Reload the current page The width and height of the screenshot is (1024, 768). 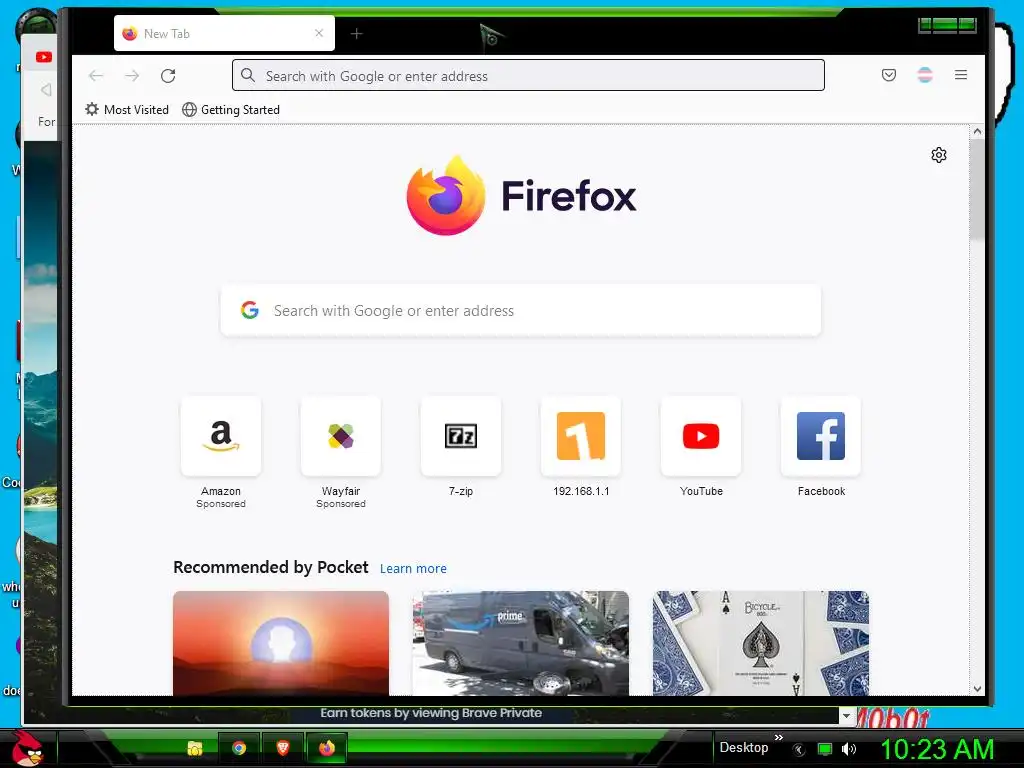coord(168,76)
